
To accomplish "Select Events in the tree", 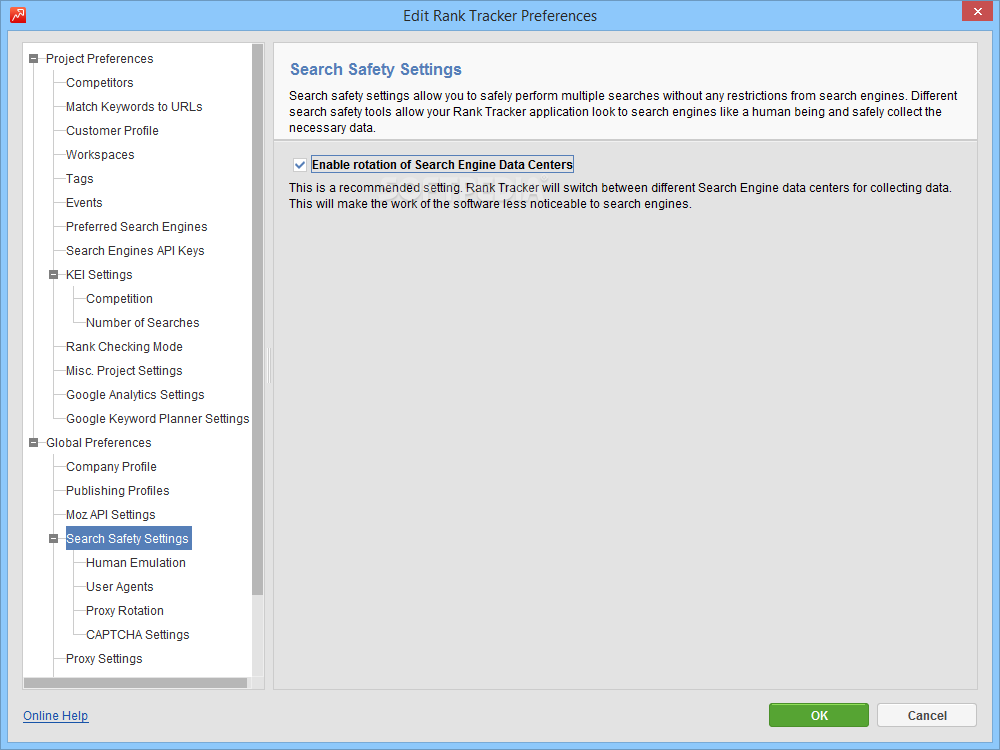I will coord(84,203).
